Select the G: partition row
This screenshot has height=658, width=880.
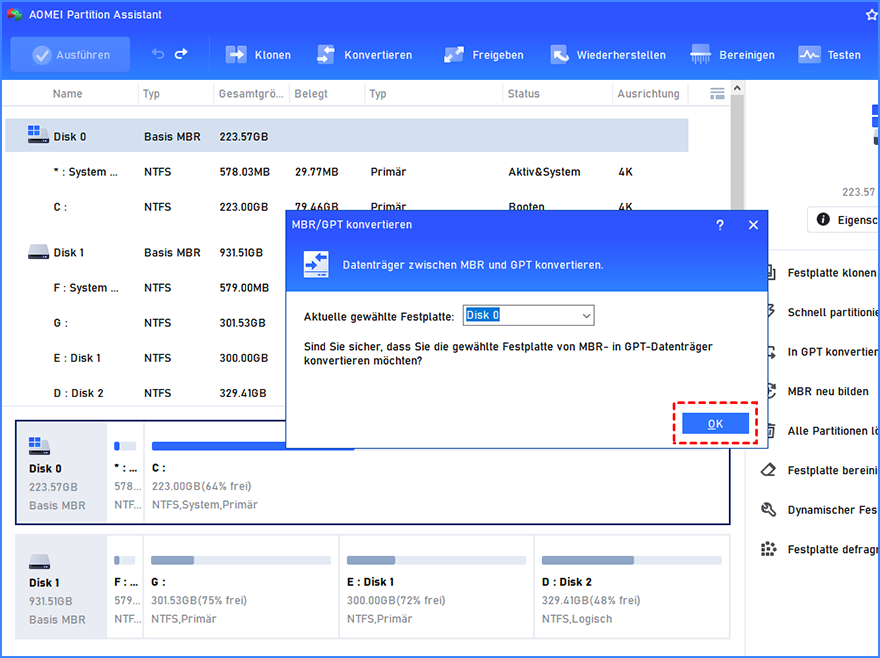[x=146, y=323]
